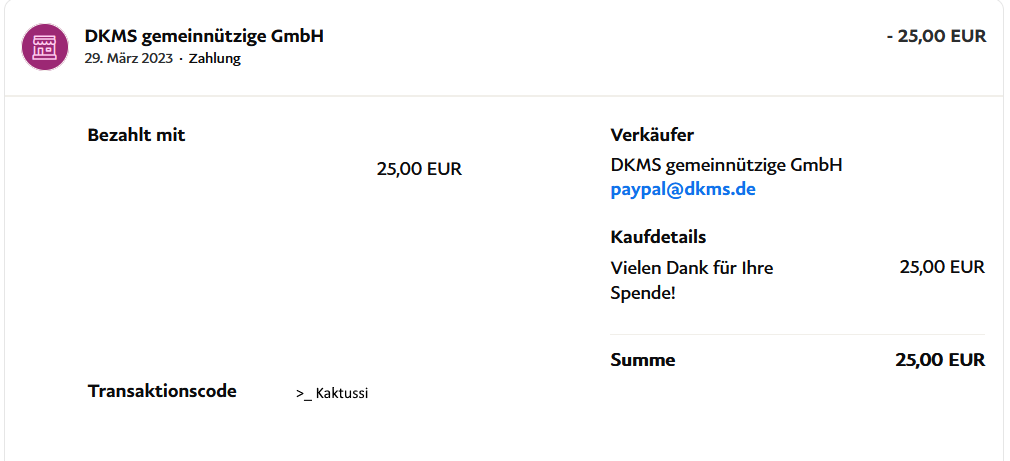Click the >_ prompt symbol before Kaktussi

tap(303, 394)
